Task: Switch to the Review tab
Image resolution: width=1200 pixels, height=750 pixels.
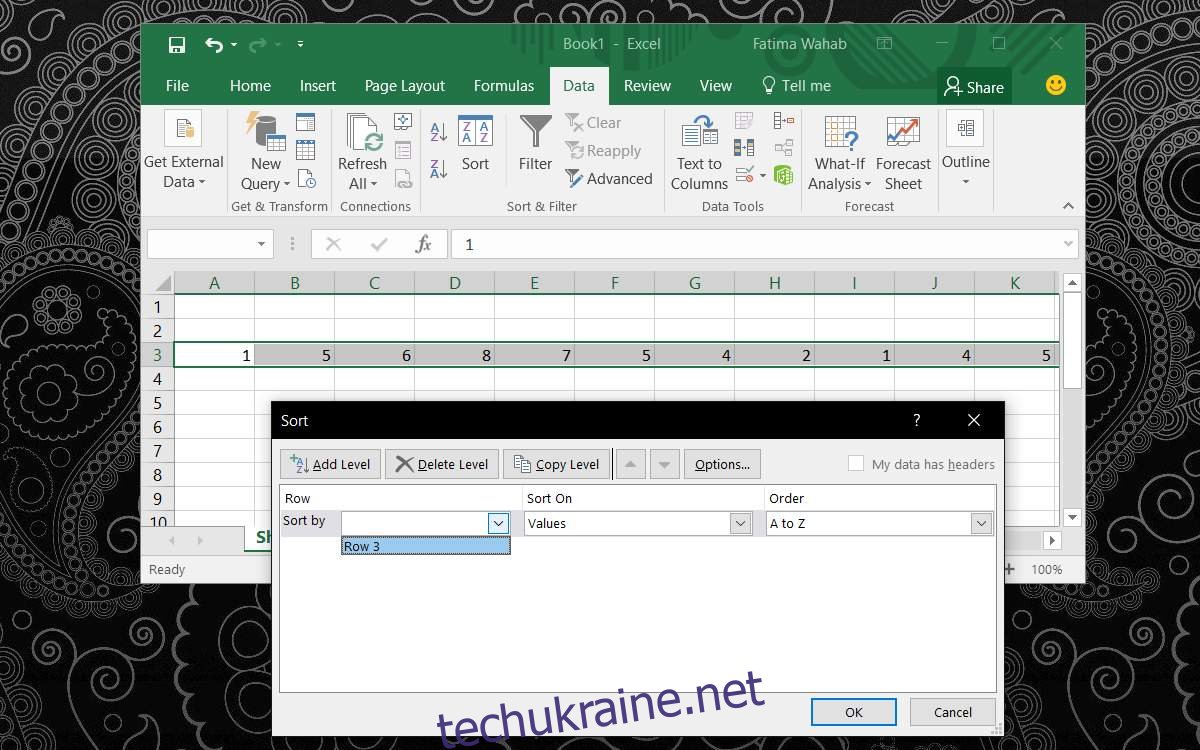Action: coord(647,86)
